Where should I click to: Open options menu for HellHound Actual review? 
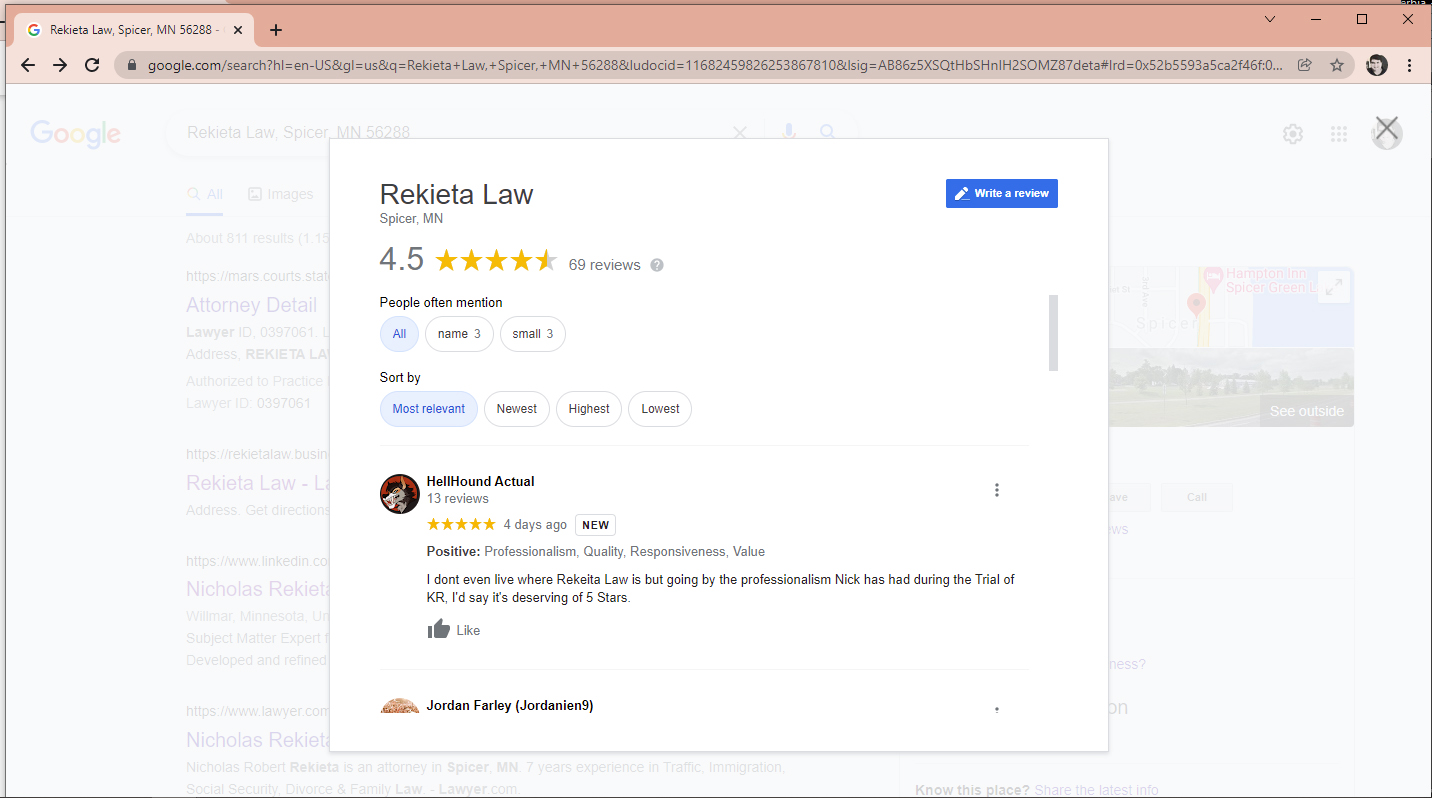[x=997, y=490]
